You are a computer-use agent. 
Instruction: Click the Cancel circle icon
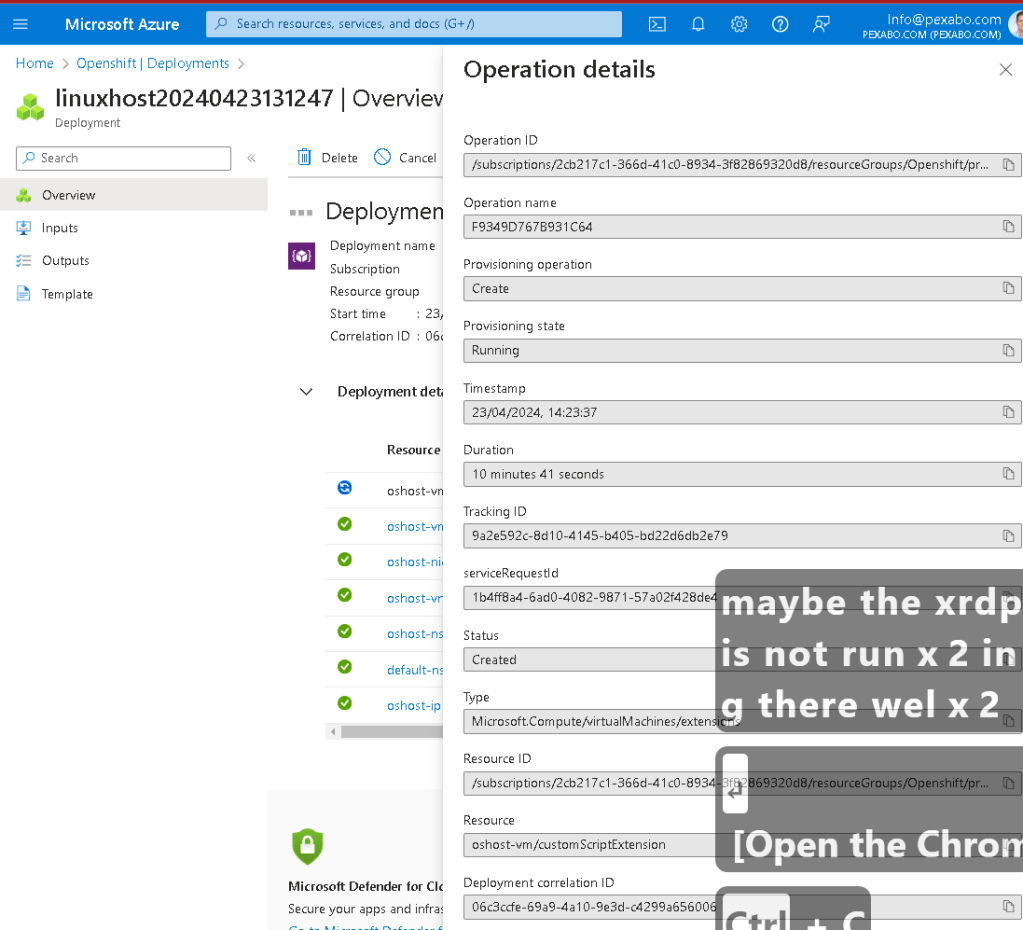coord(382,157)
